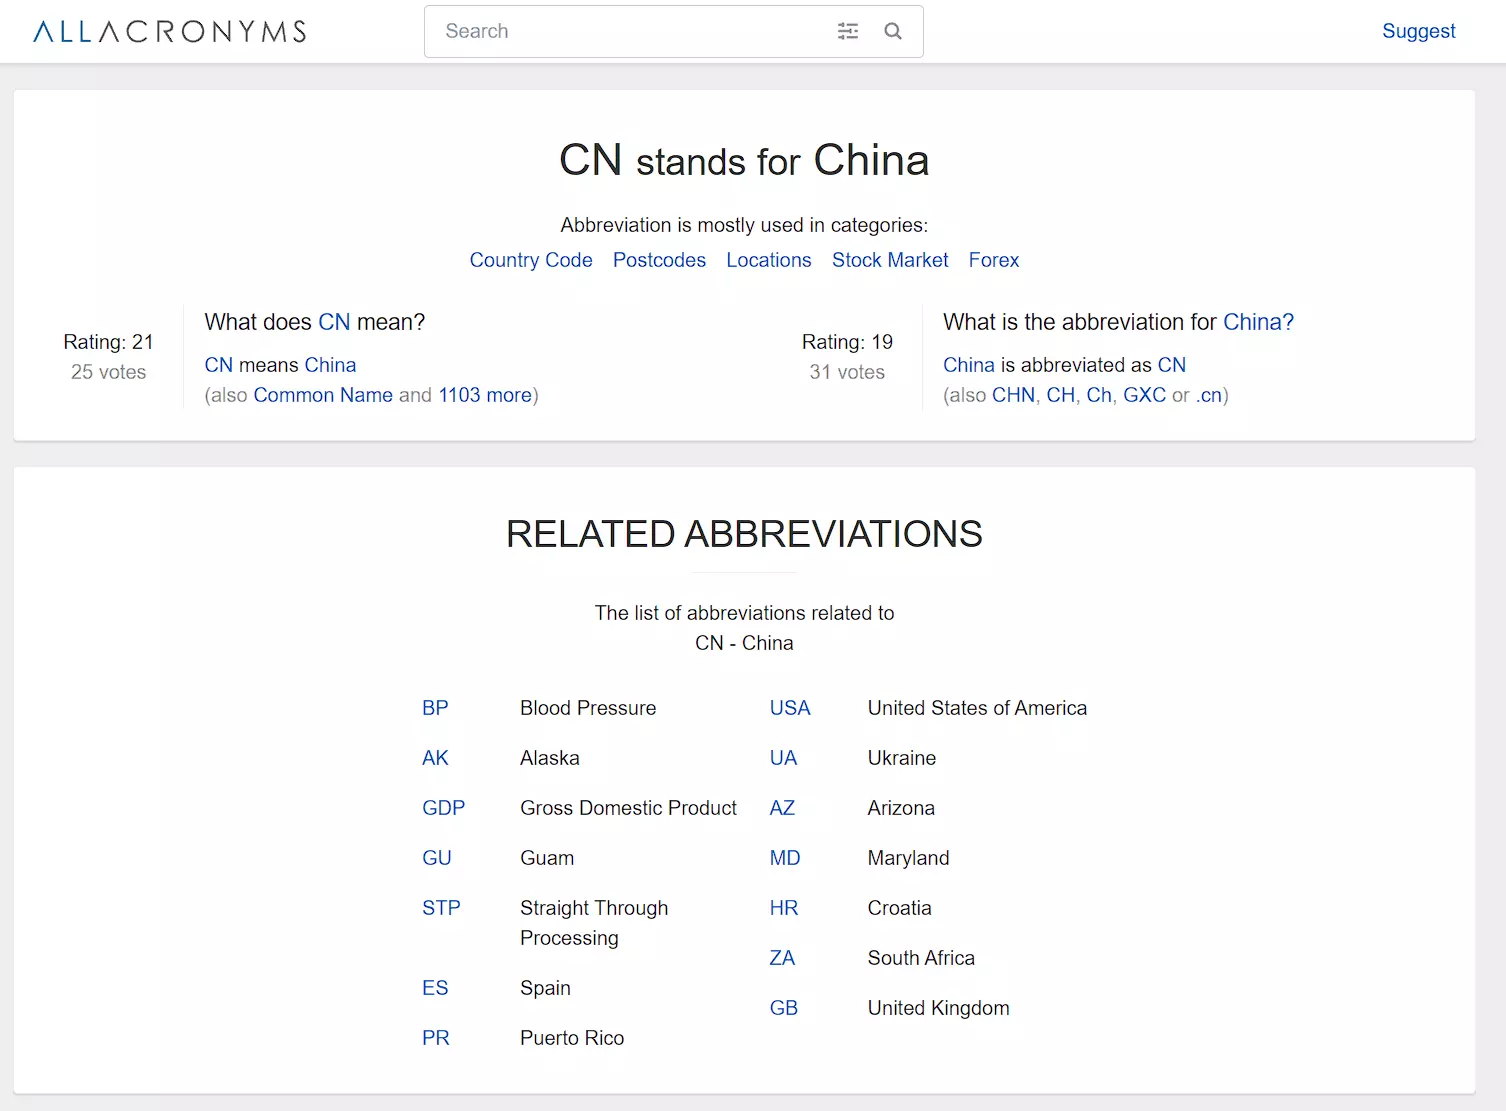Select the Postcodes category link
The image size is (1506, 1111).
click(659, 260)
